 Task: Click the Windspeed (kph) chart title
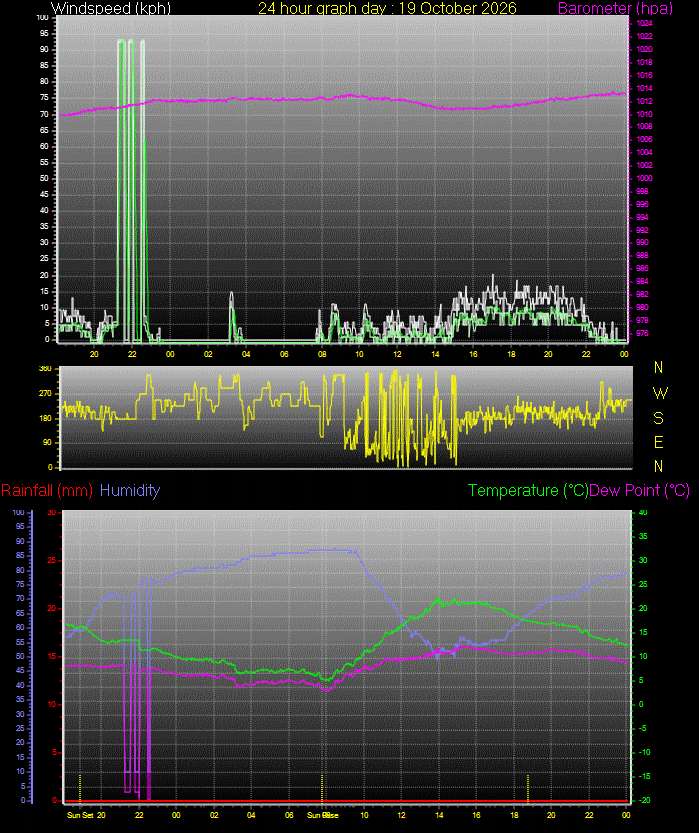point(110,8)
